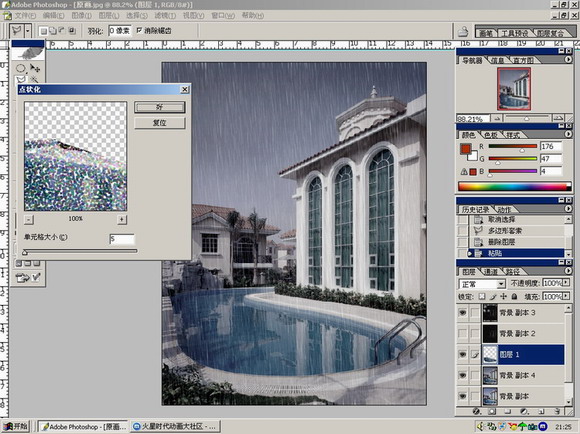
Task: Switch to the 通道 channels tab
Action: pyautogui.click(x=491, y=272)
